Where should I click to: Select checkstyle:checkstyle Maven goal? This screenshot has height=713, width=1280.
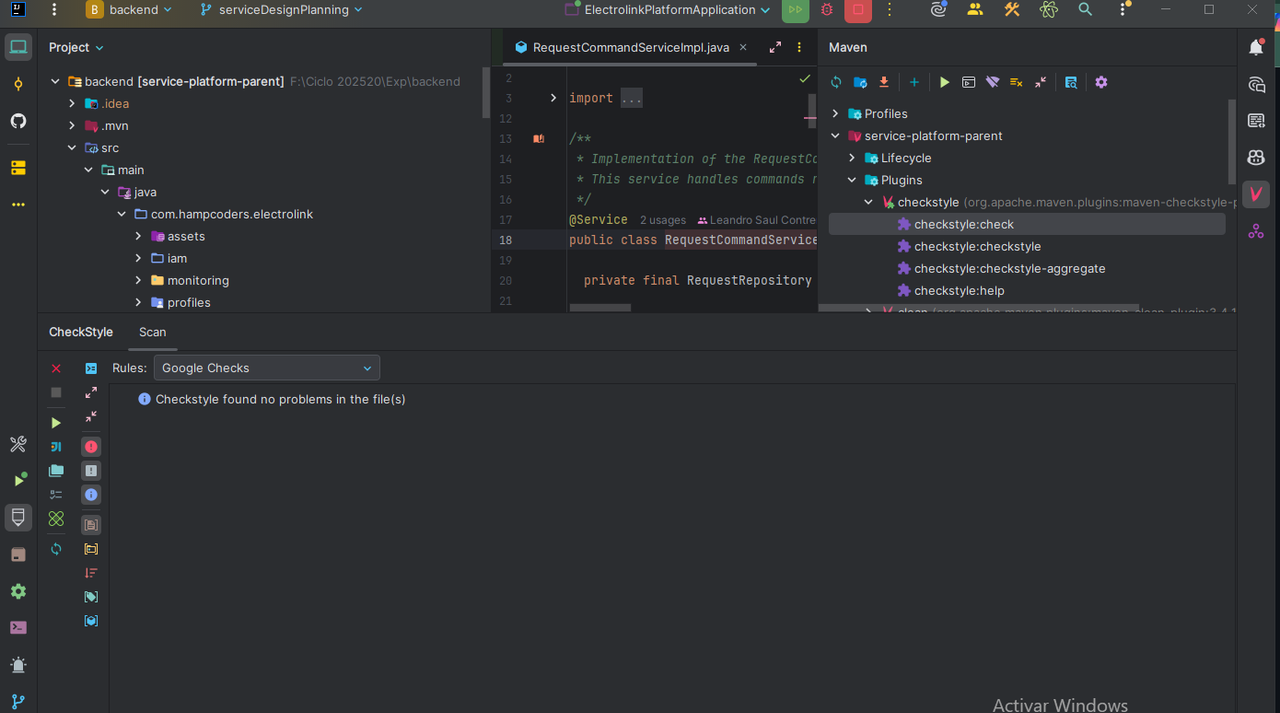[977, 246]
